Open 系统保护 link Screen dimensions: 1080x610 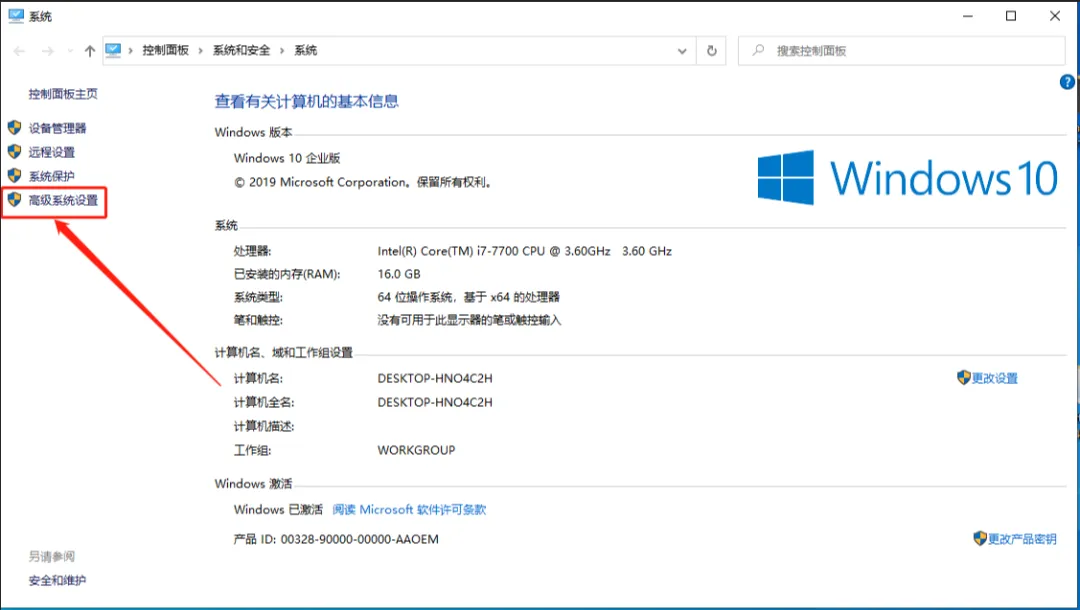[52, 176]
